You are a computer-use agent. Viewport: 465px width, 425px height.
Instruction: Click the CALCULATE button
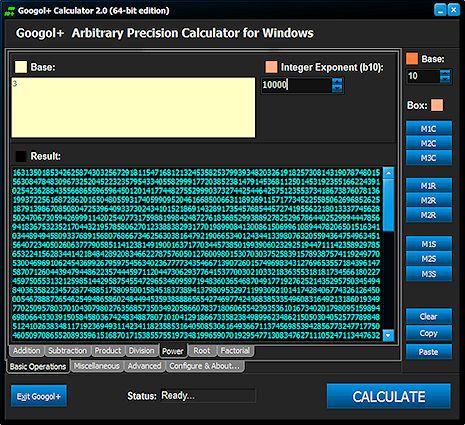coord(389,396)
